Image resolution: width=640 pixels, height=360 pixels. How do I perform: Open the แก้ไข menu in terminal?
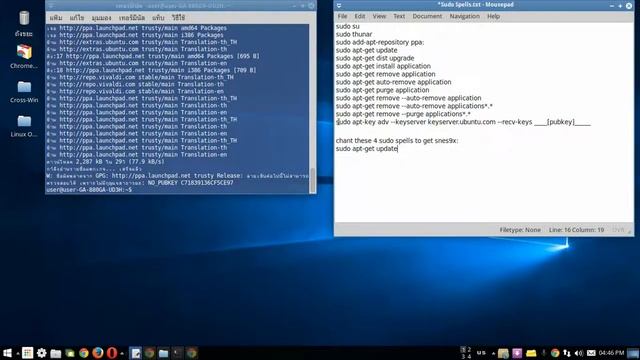click(77, 18)
